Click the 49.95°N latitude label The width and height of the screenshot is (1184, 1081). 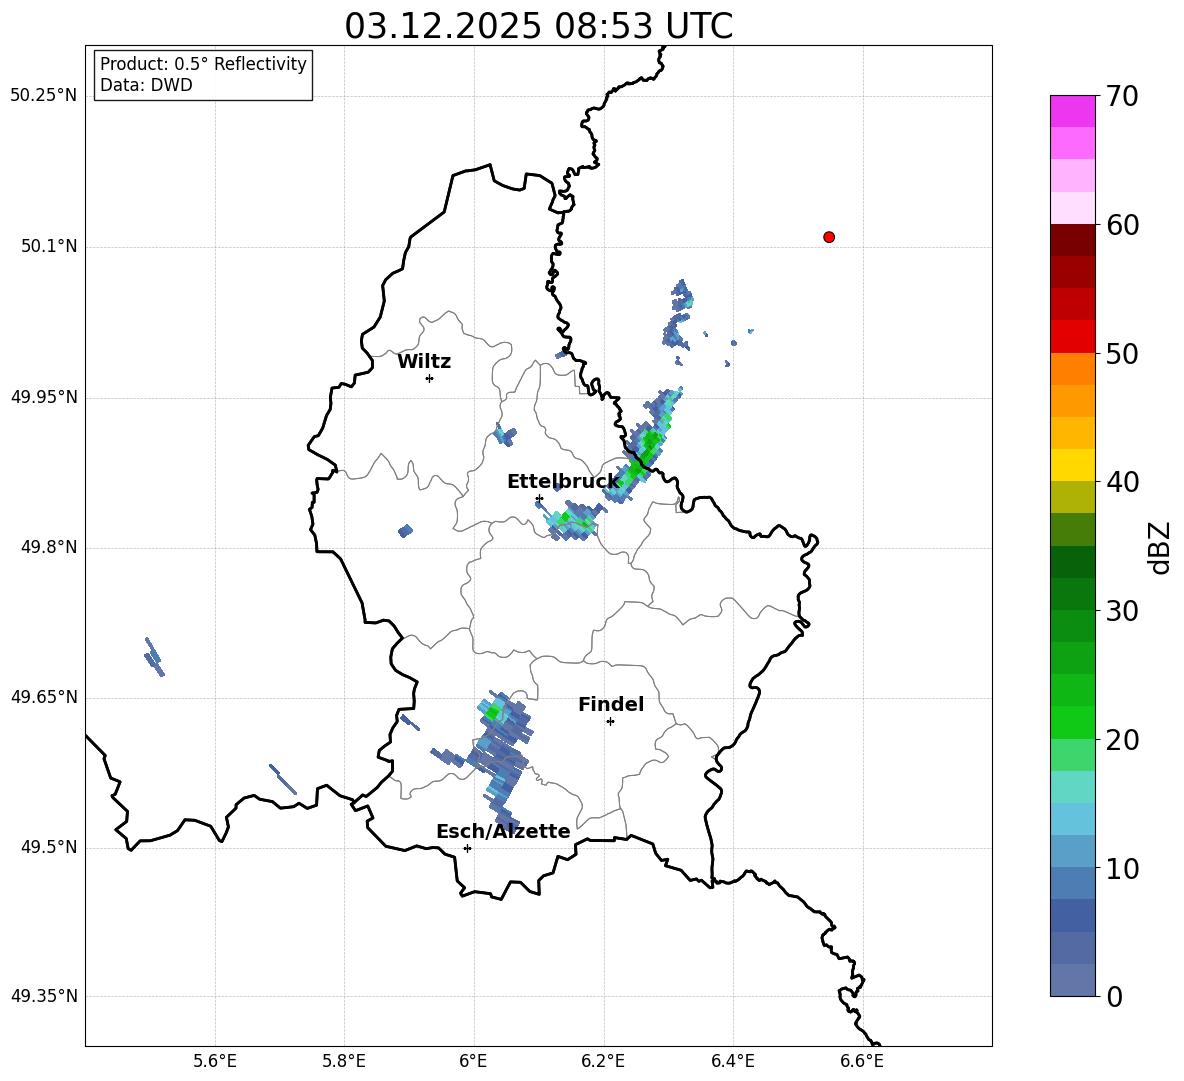pos(44,397)
